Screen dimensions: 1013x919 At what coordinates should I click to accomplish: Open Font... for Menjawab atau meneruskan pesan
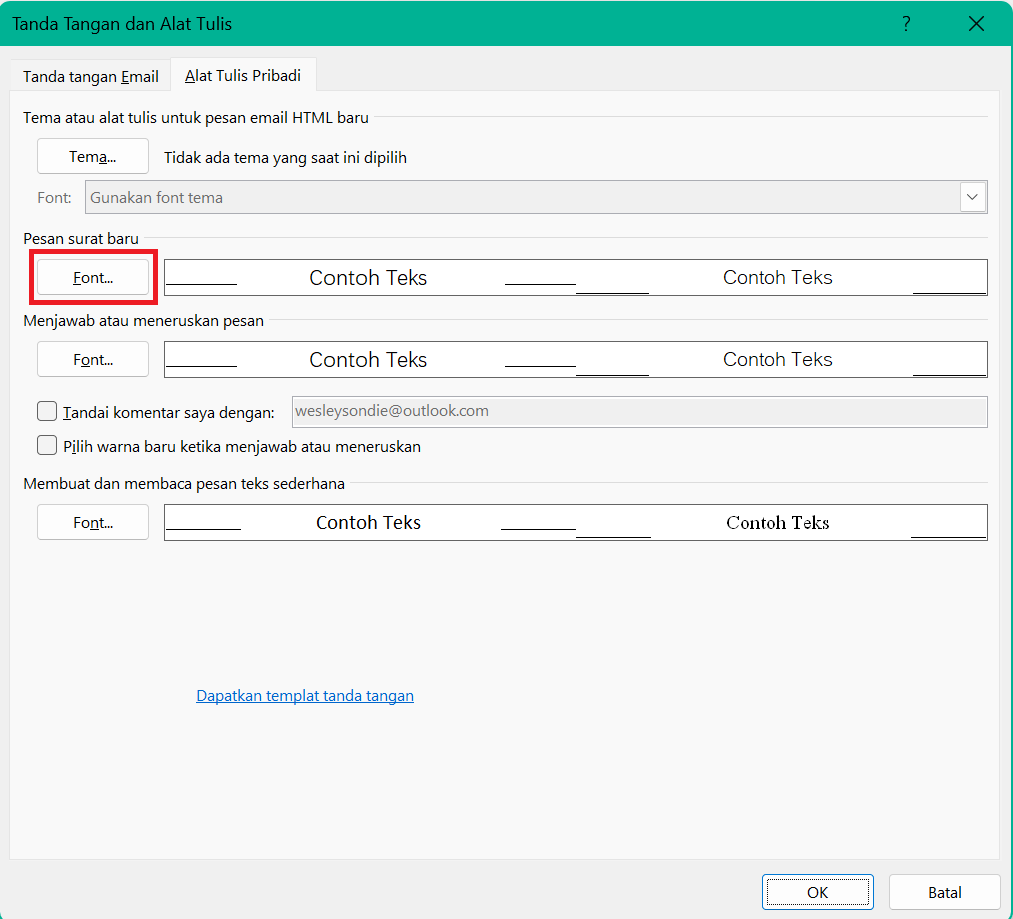point(93,359)
